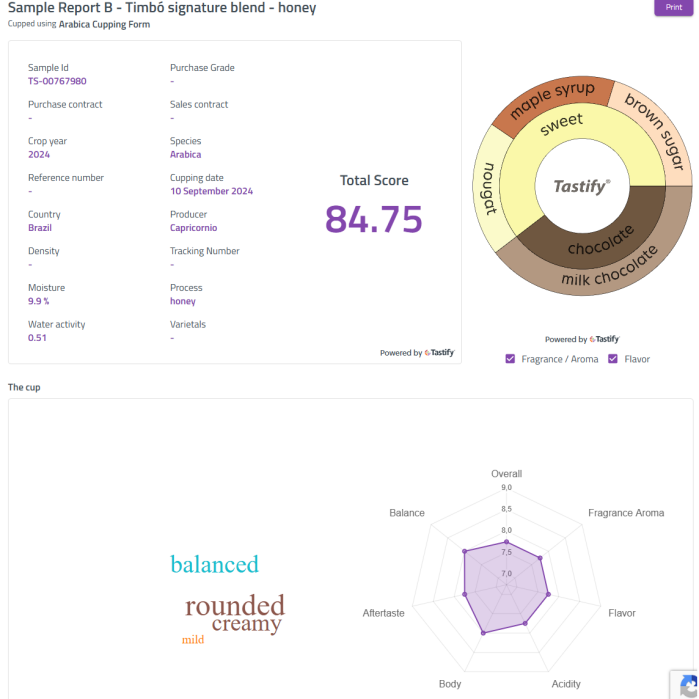This screenshot has width=699, height=699.
Task: Click the reCAPTCHA badge icon
Action: (686, 685)
